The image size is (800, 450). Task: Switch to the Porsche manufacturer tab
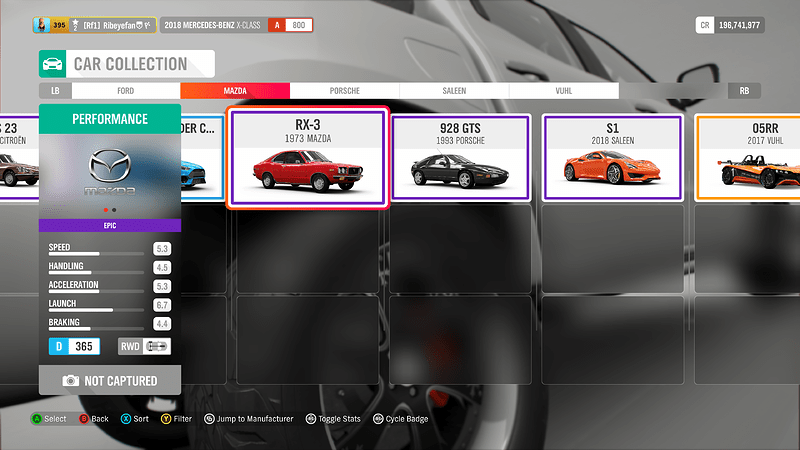pos(344,91)
